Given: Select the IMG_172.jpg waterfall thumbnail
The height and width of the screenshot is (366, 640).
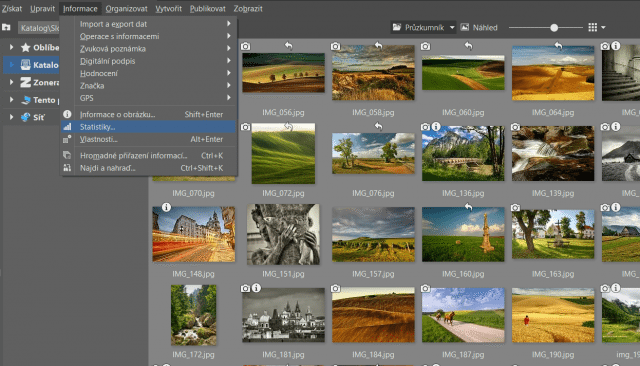Looking at the screenshot, I should pyautogui.click(x=193, y=315).
